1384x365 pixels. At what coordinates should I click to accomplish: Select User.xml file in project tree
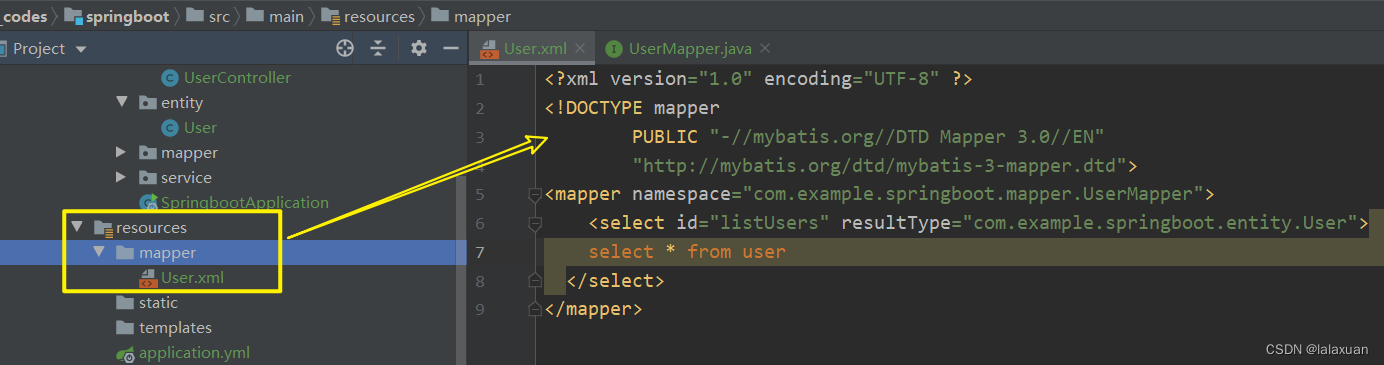point(192,277)
